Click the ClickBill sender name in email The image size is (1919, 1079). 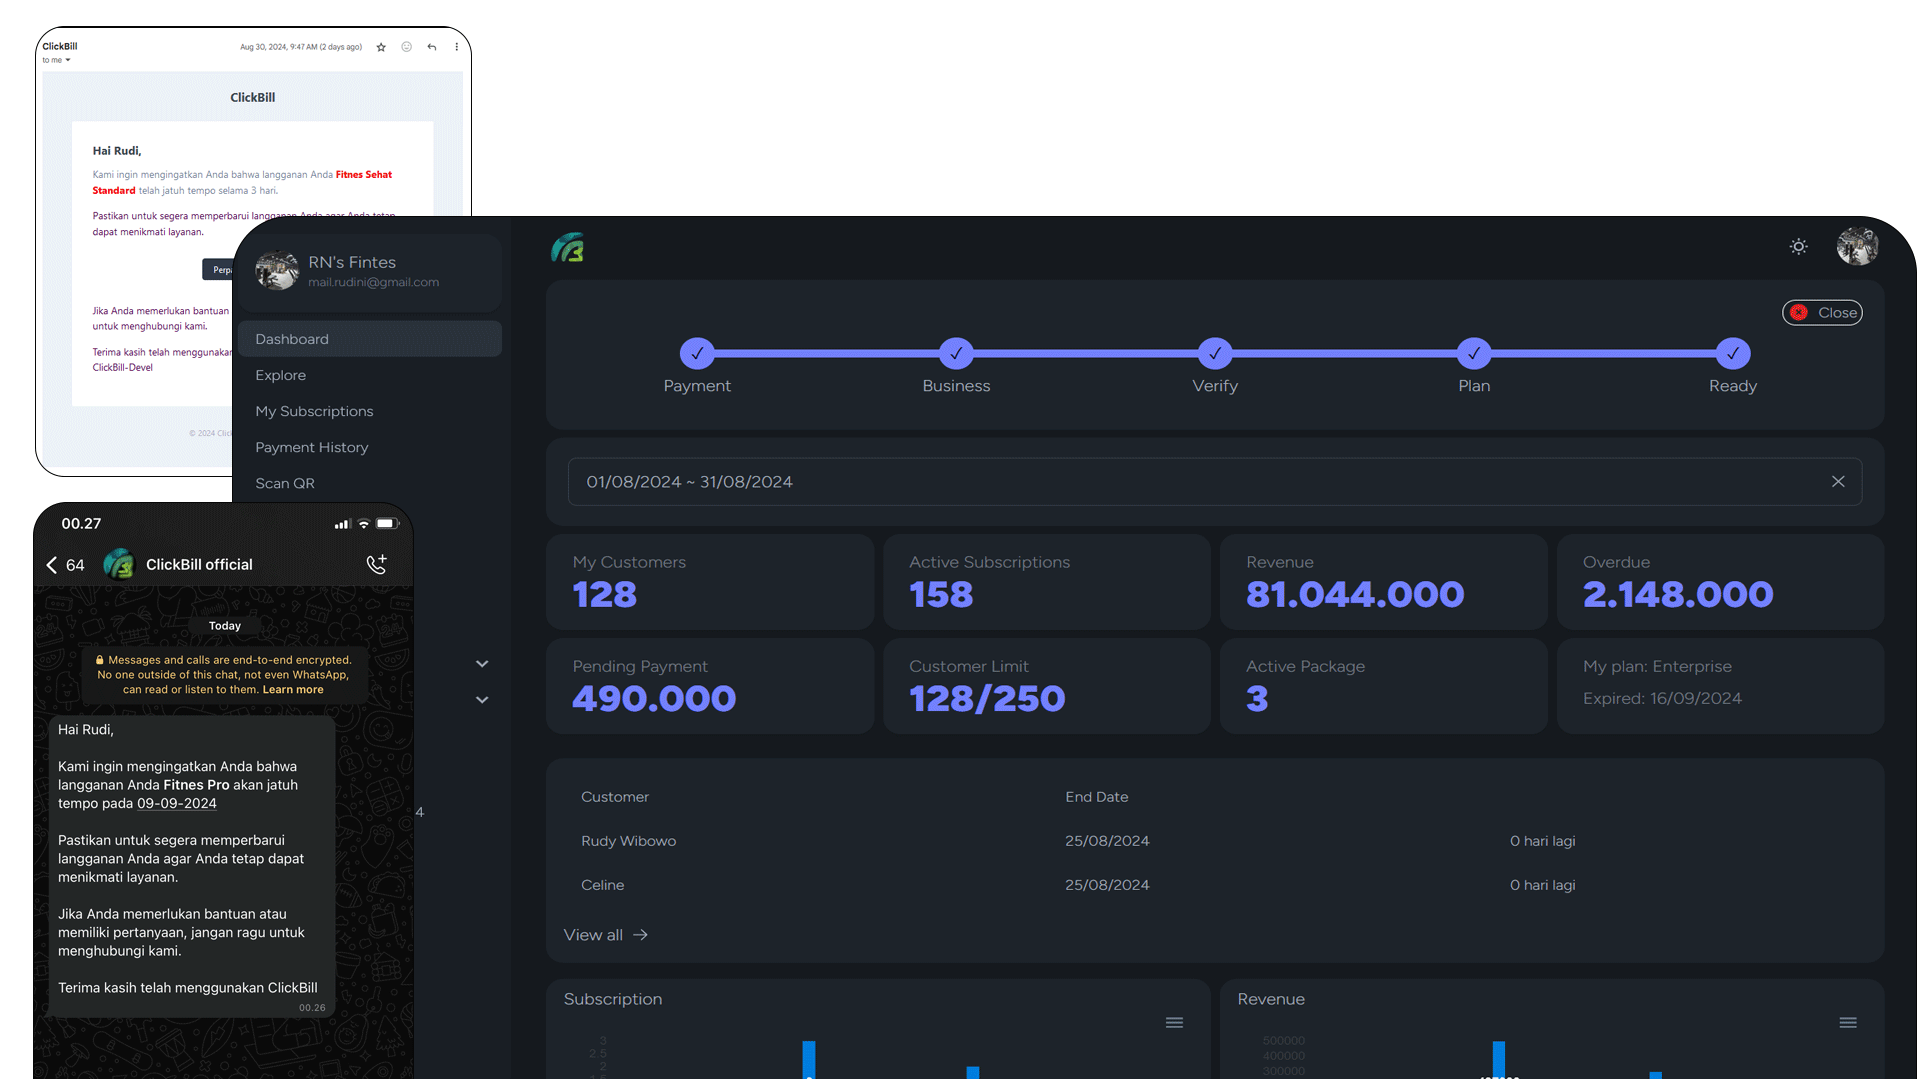(x=60, y=46)
